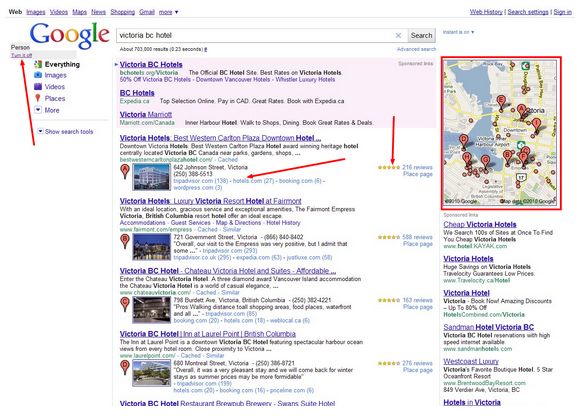Screen dimensions: 580x418
Task: Open the Chateau Victoria Hotel and Suites result
Action: [228, 271]
